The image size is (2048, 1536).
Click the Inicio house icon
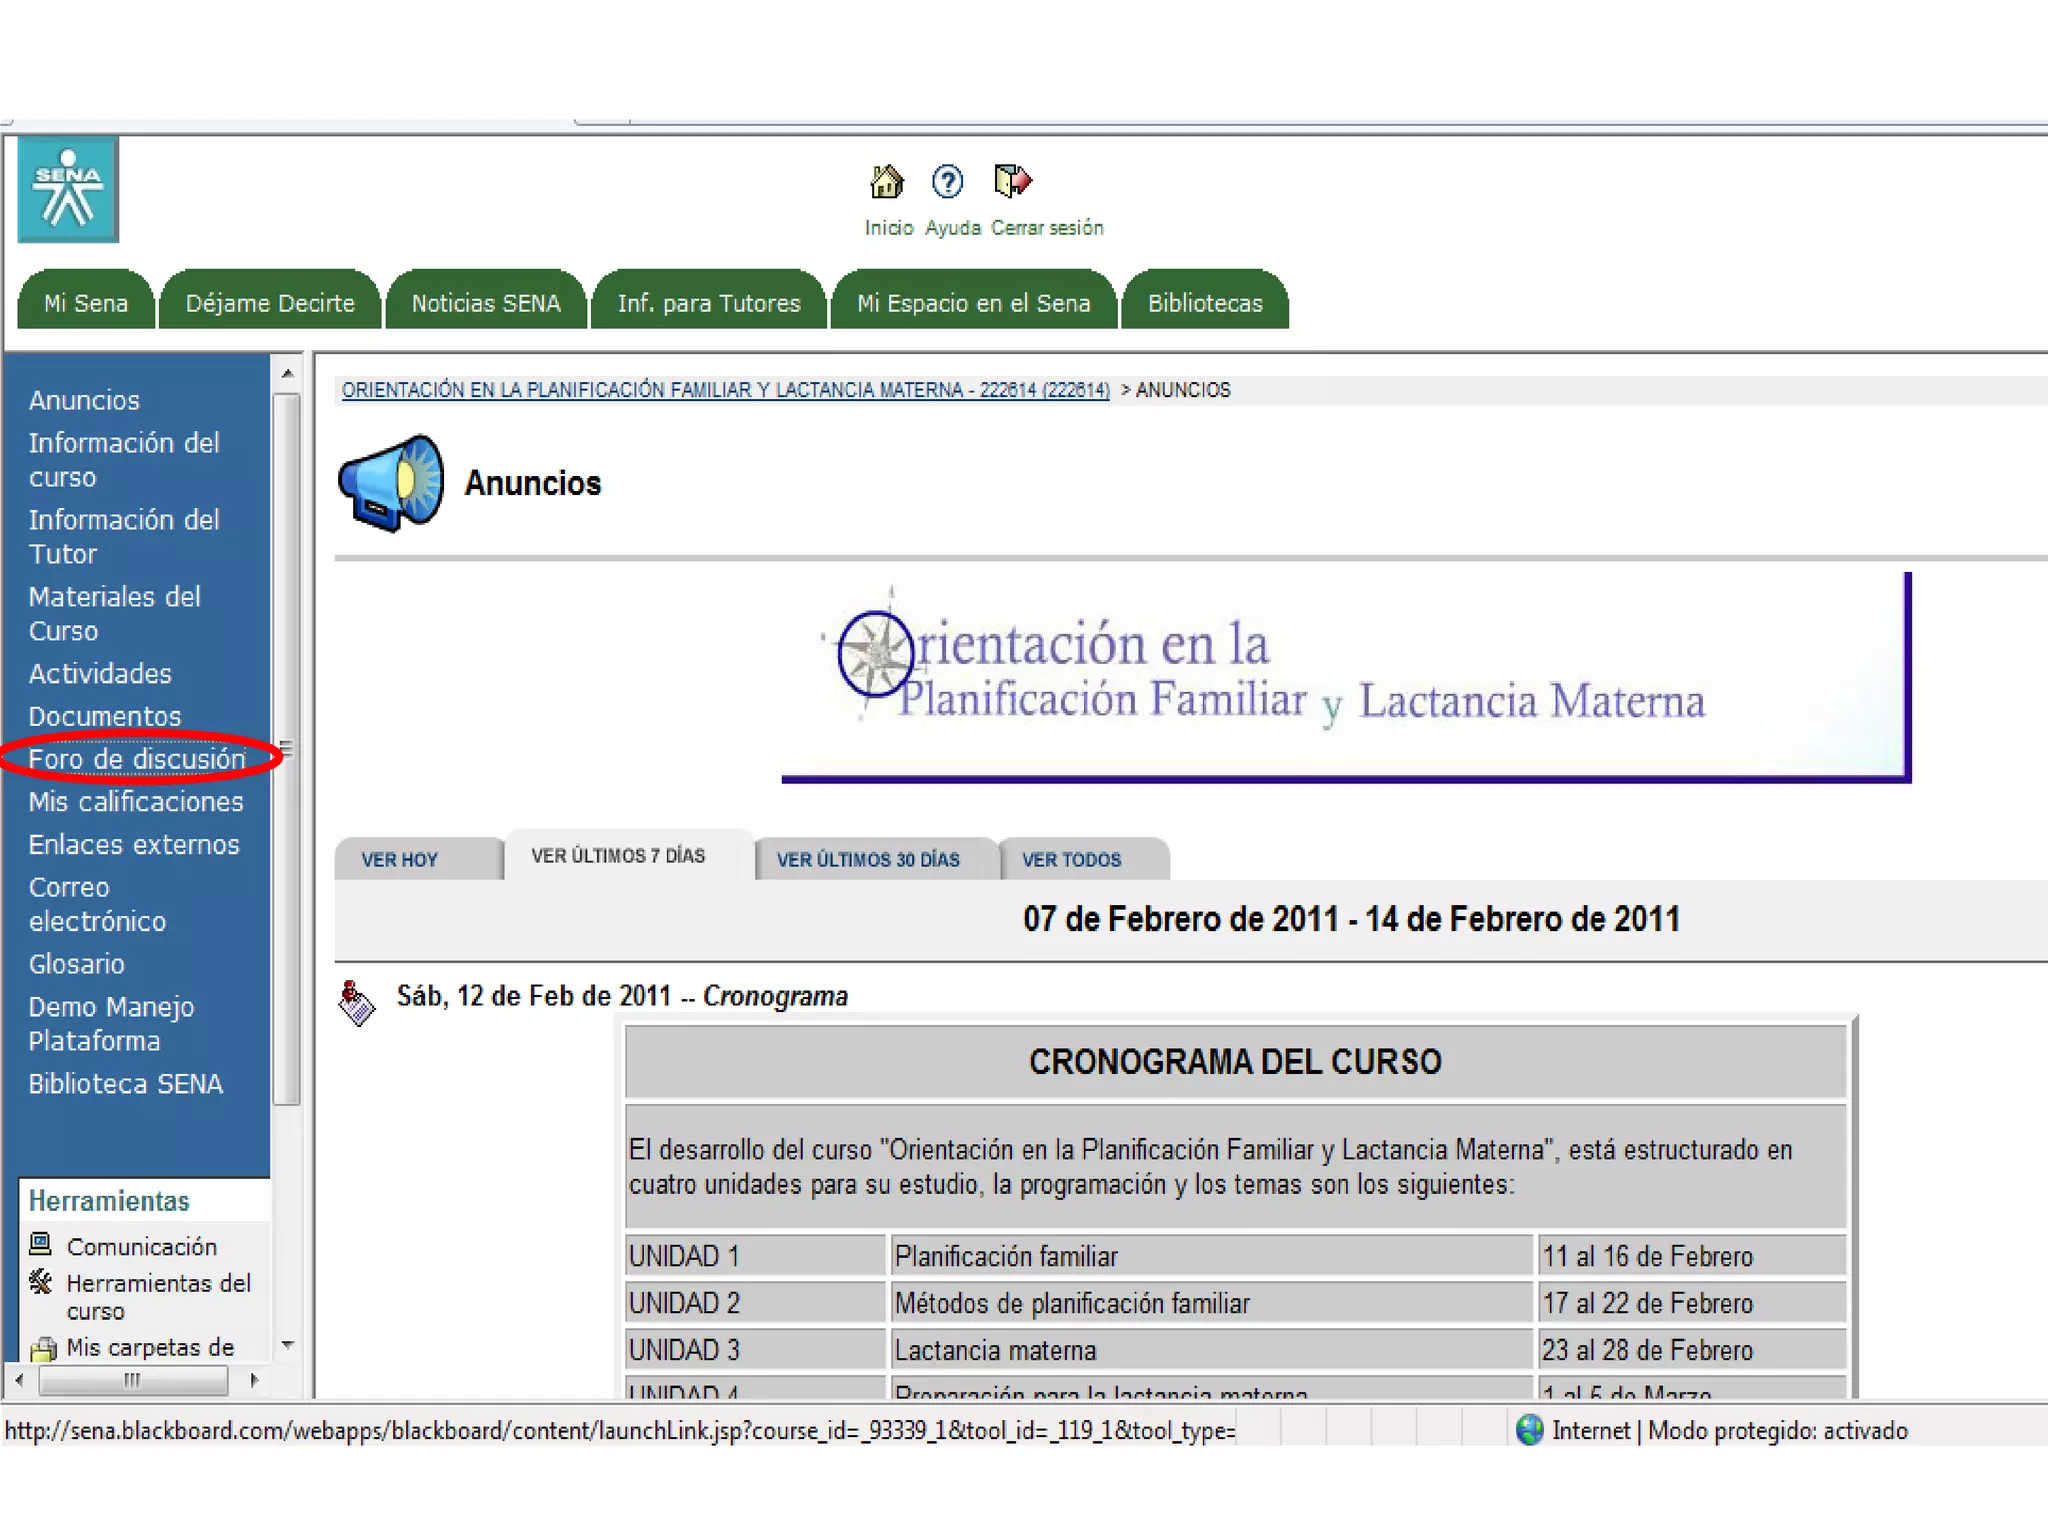click(886, 182)
